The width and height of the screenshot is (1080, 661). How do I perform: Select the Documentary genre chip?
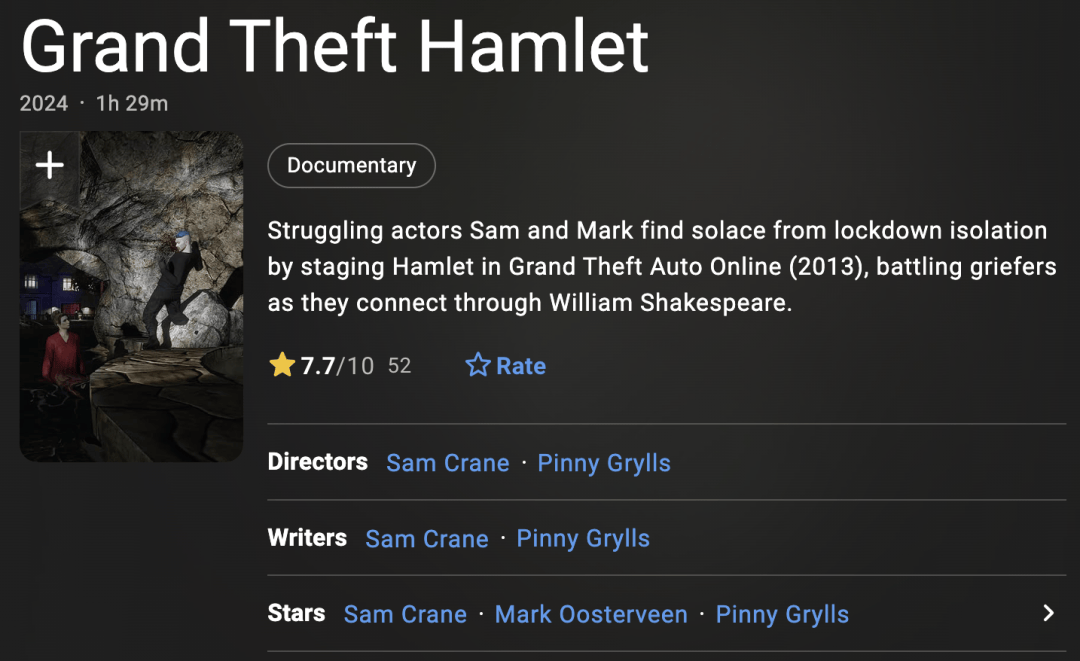point(351,166)
